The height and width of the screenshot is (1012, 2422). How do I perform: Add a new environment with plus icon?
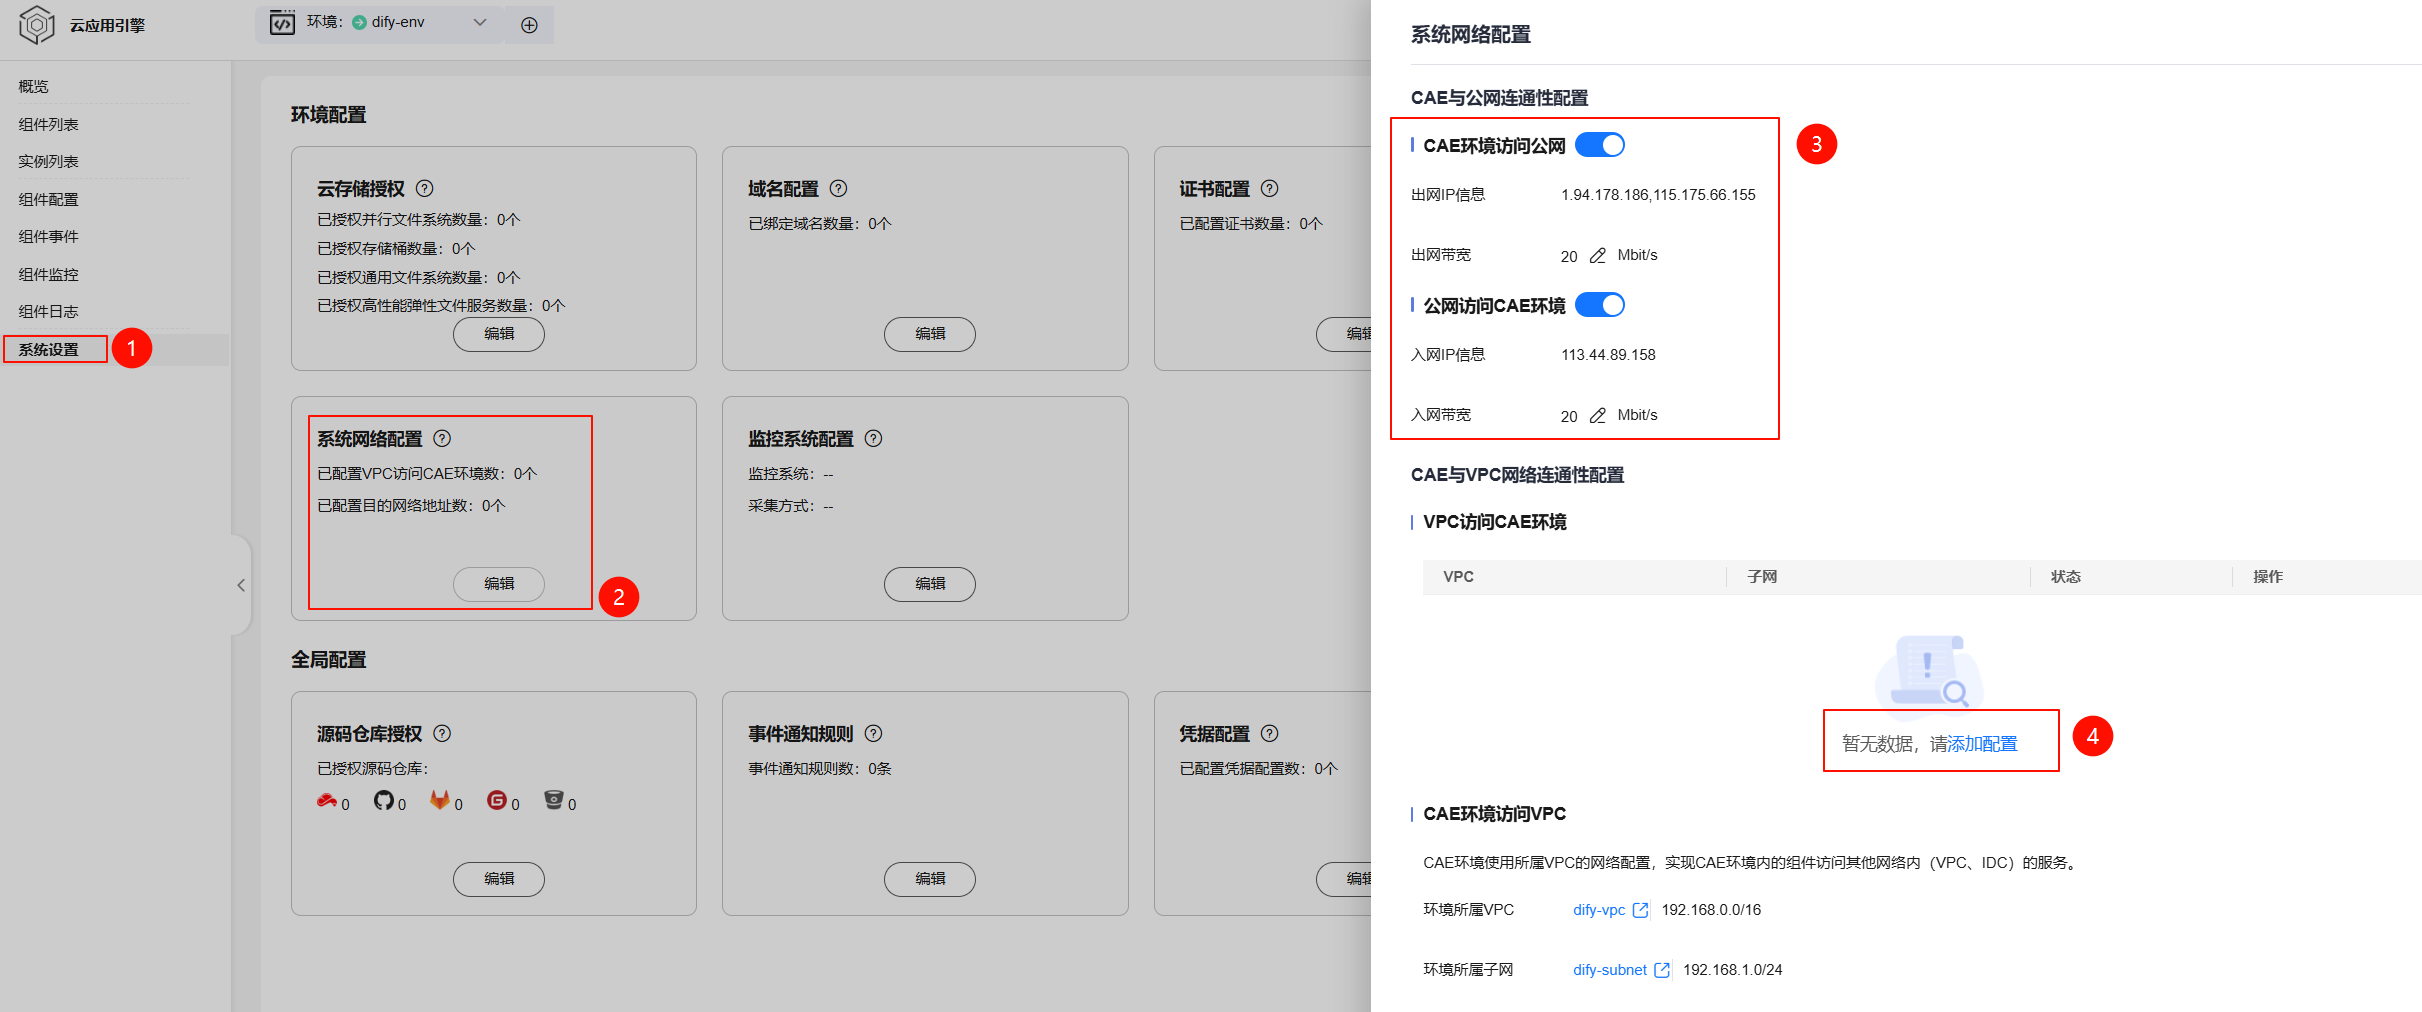[529, 25]
